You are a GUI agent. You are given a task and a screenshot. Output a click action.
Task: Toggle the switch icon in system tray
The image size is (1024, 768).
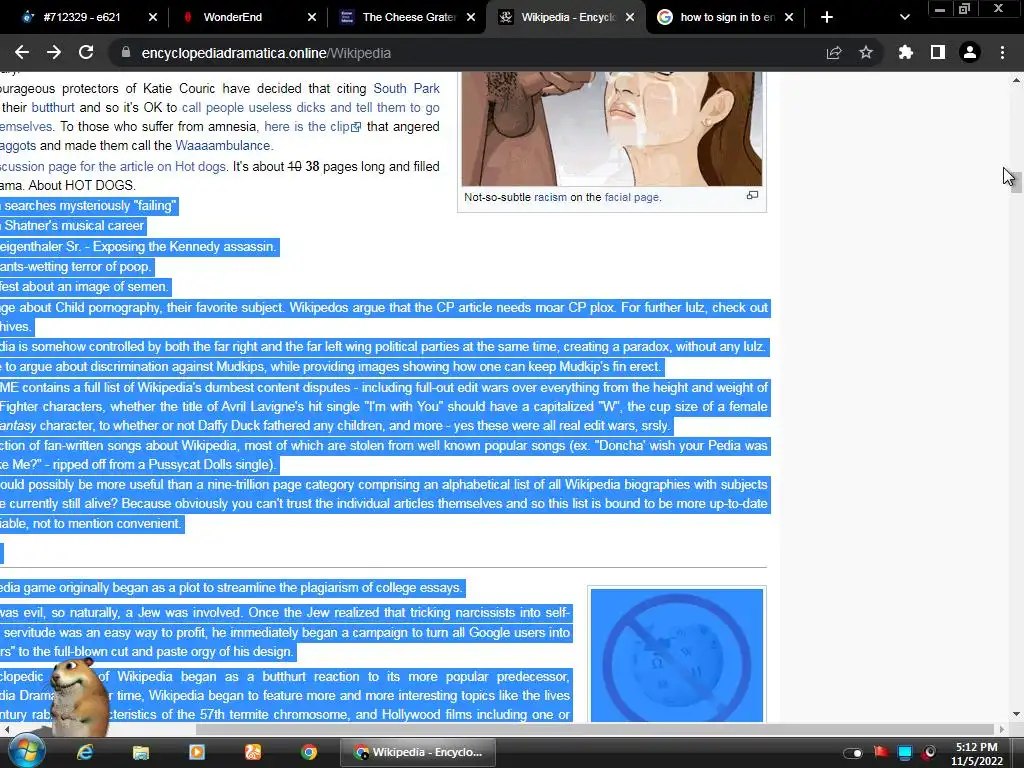[x=852, y=753]
